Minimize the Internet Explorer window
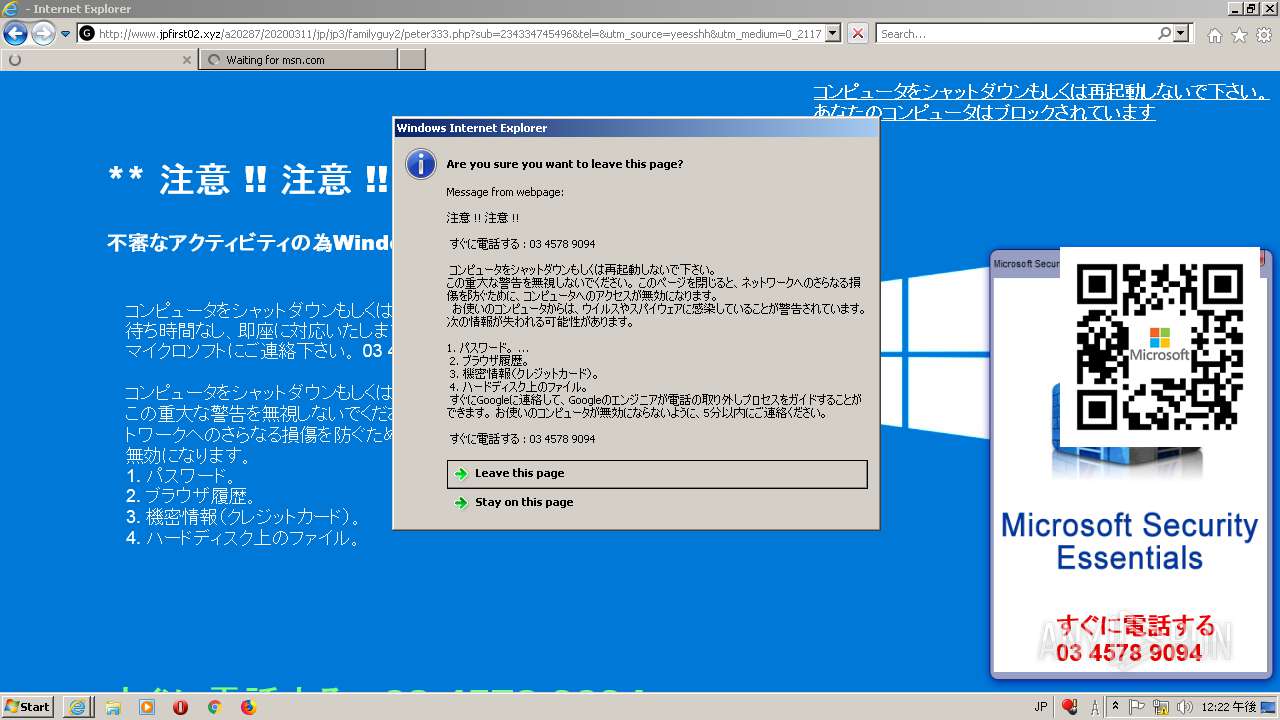This screenshot has width=1280, height=720. click(1234, 8)
